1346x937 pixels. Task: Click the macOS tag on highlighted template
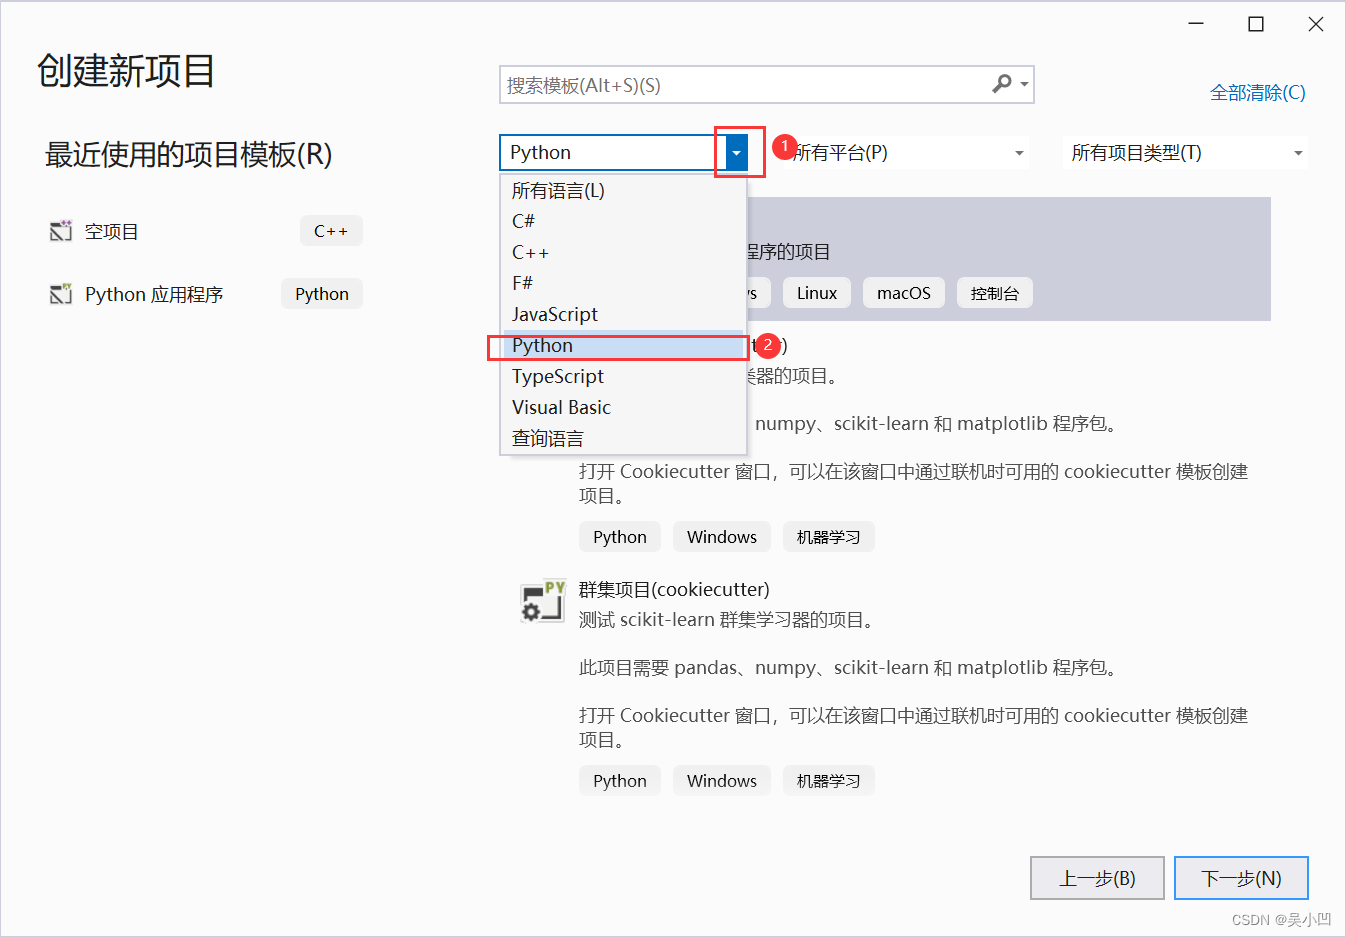coord(904,293)
